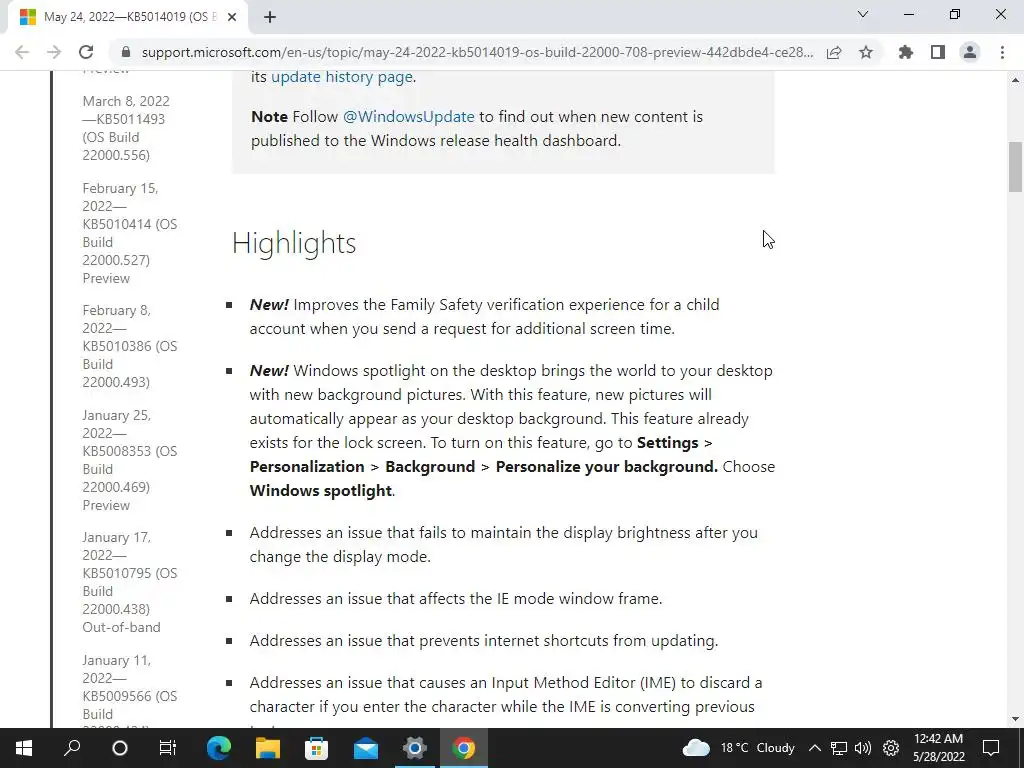The width and height of the screenshot is (1024, 768).
Task: Open Task View on the taskbar
Action: 168,748
